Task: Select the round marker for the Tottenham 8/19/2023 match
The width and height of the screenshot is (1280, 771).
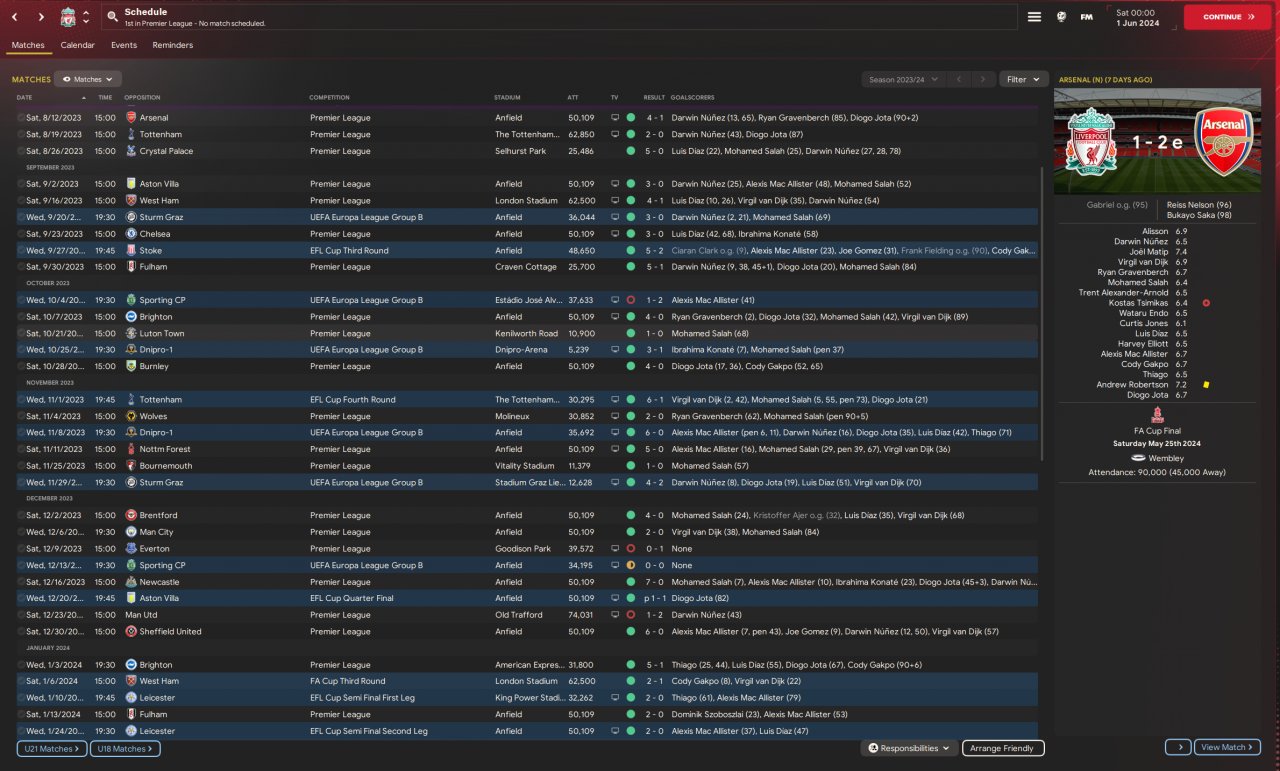Action: pos(21,134)
